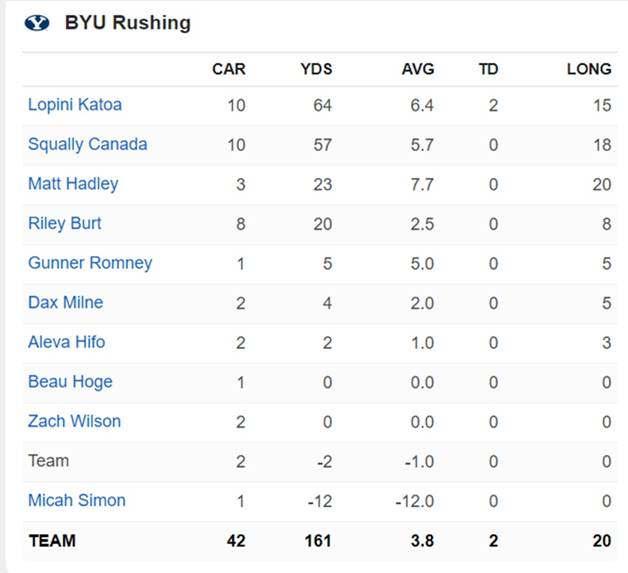Click the TD column header

click(488, 69)
